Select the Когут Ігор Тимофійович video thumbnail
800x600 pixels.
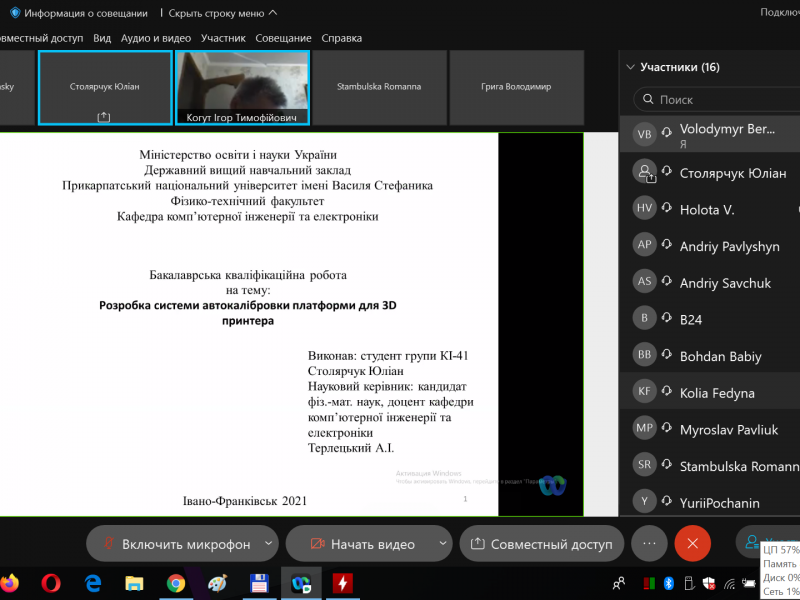pos(242,88)
